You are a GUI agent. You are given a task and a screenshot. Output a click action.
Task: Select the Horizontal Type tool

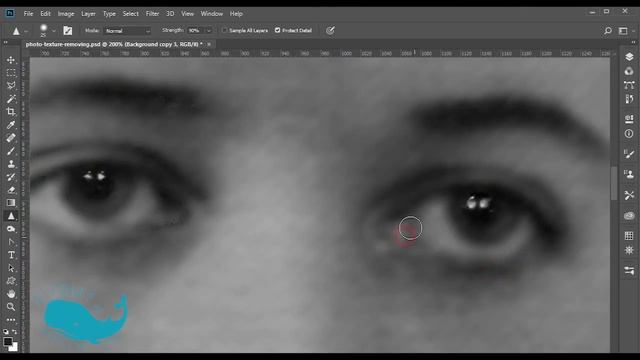pyautogui.click(x=11, y=255)
